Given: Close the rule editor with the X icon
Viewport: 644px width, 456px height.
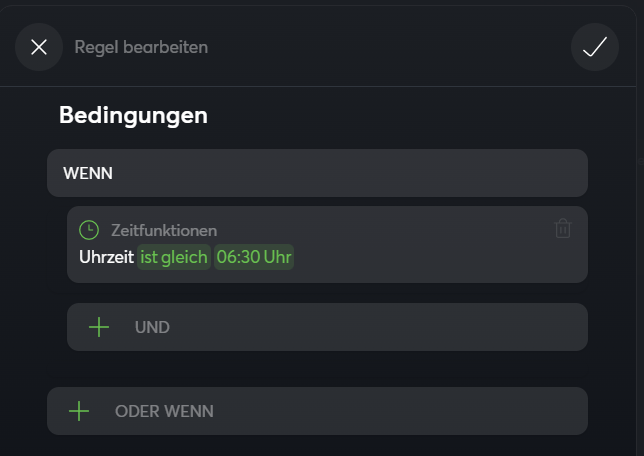Looking at the screenshot, I should tap(39, 47).
